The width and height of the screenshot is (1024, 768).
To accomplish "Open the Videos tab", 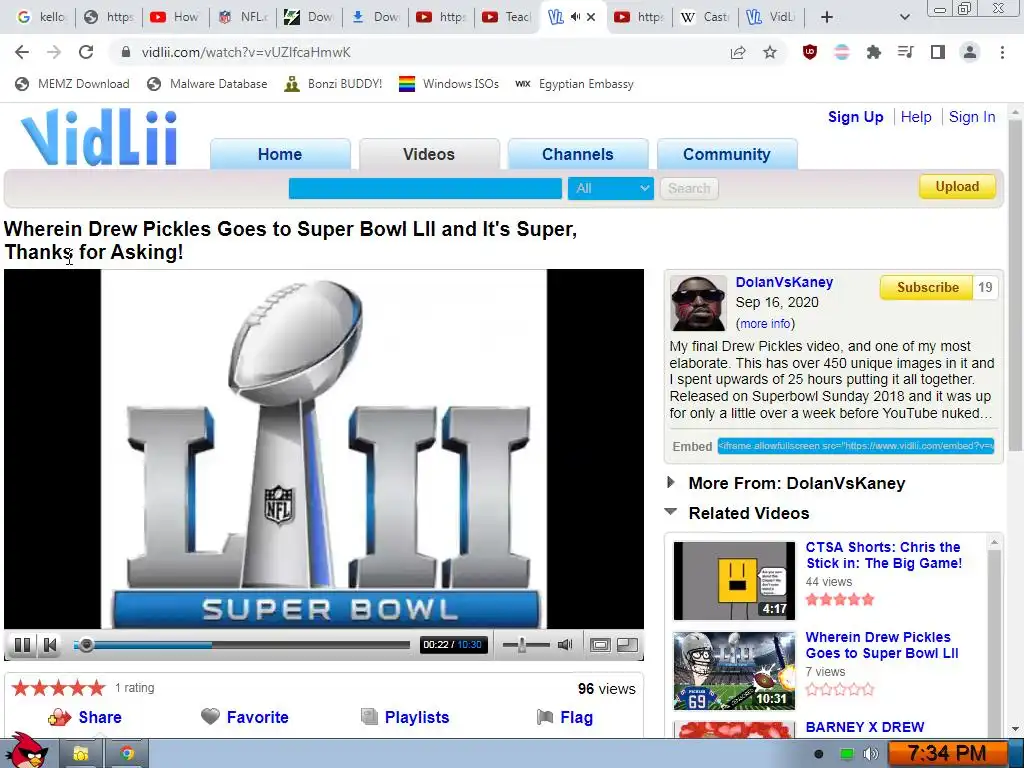I will point(429,154).
